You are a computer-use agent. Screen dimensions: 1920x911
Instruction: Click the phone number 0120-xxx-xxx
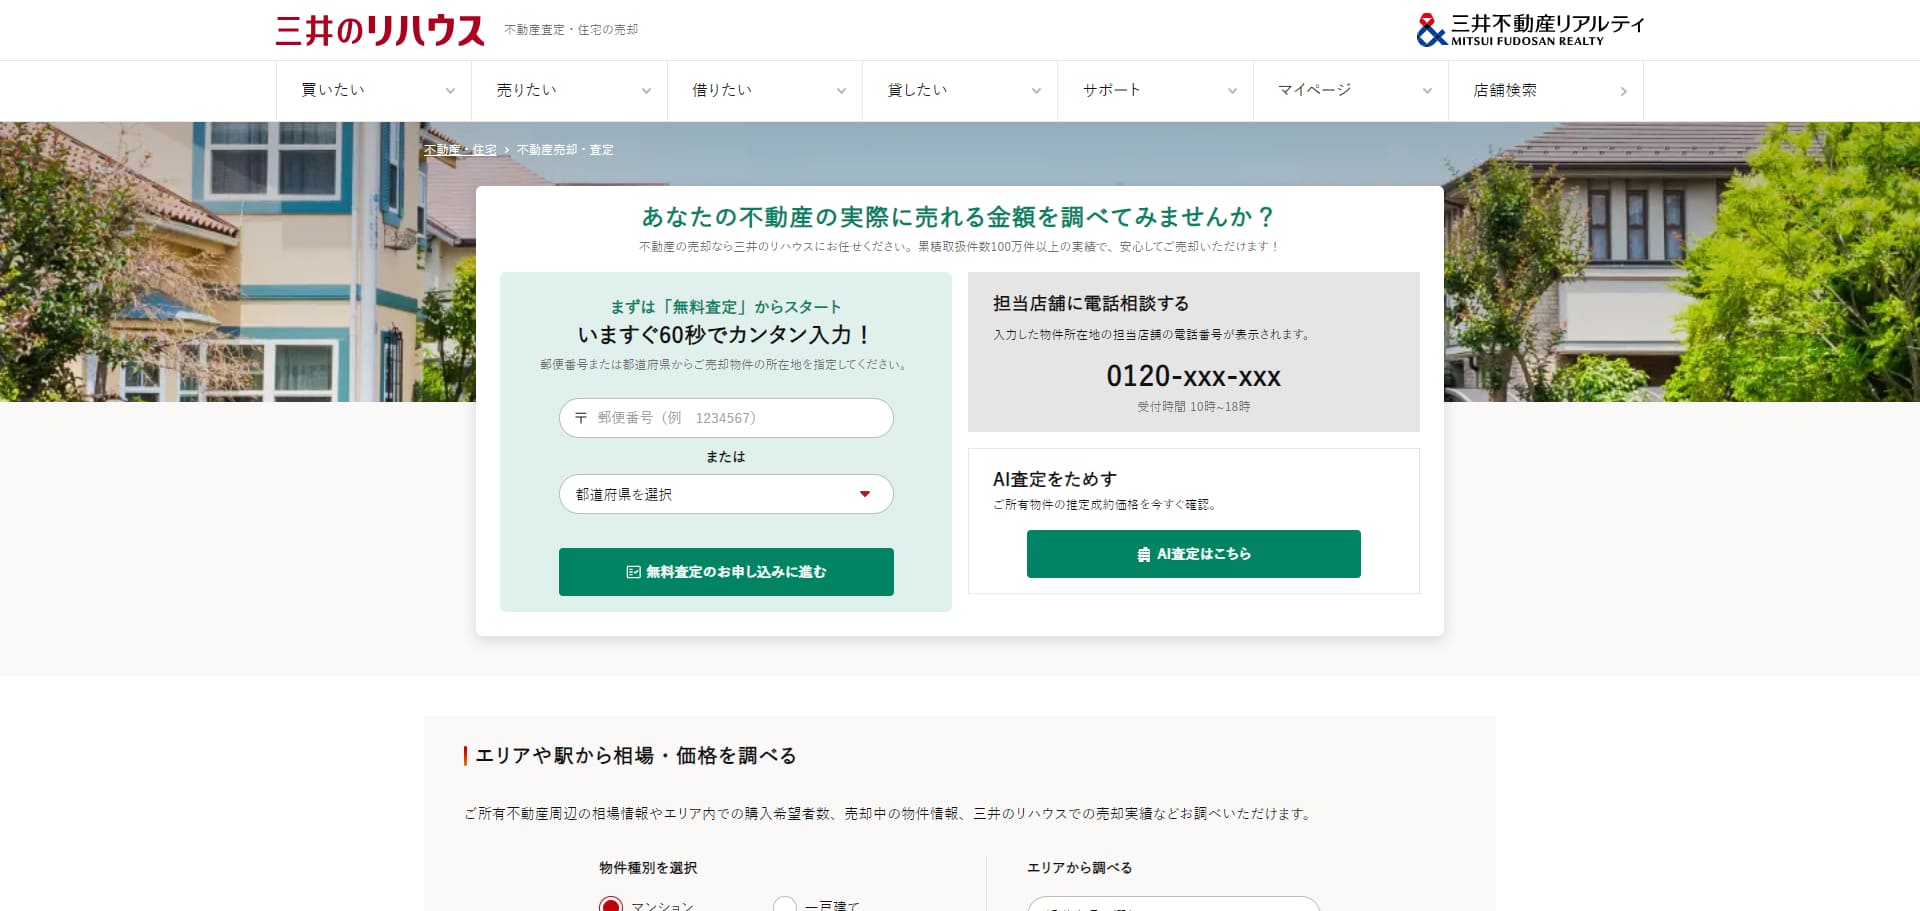click(x=1192, y=377)
